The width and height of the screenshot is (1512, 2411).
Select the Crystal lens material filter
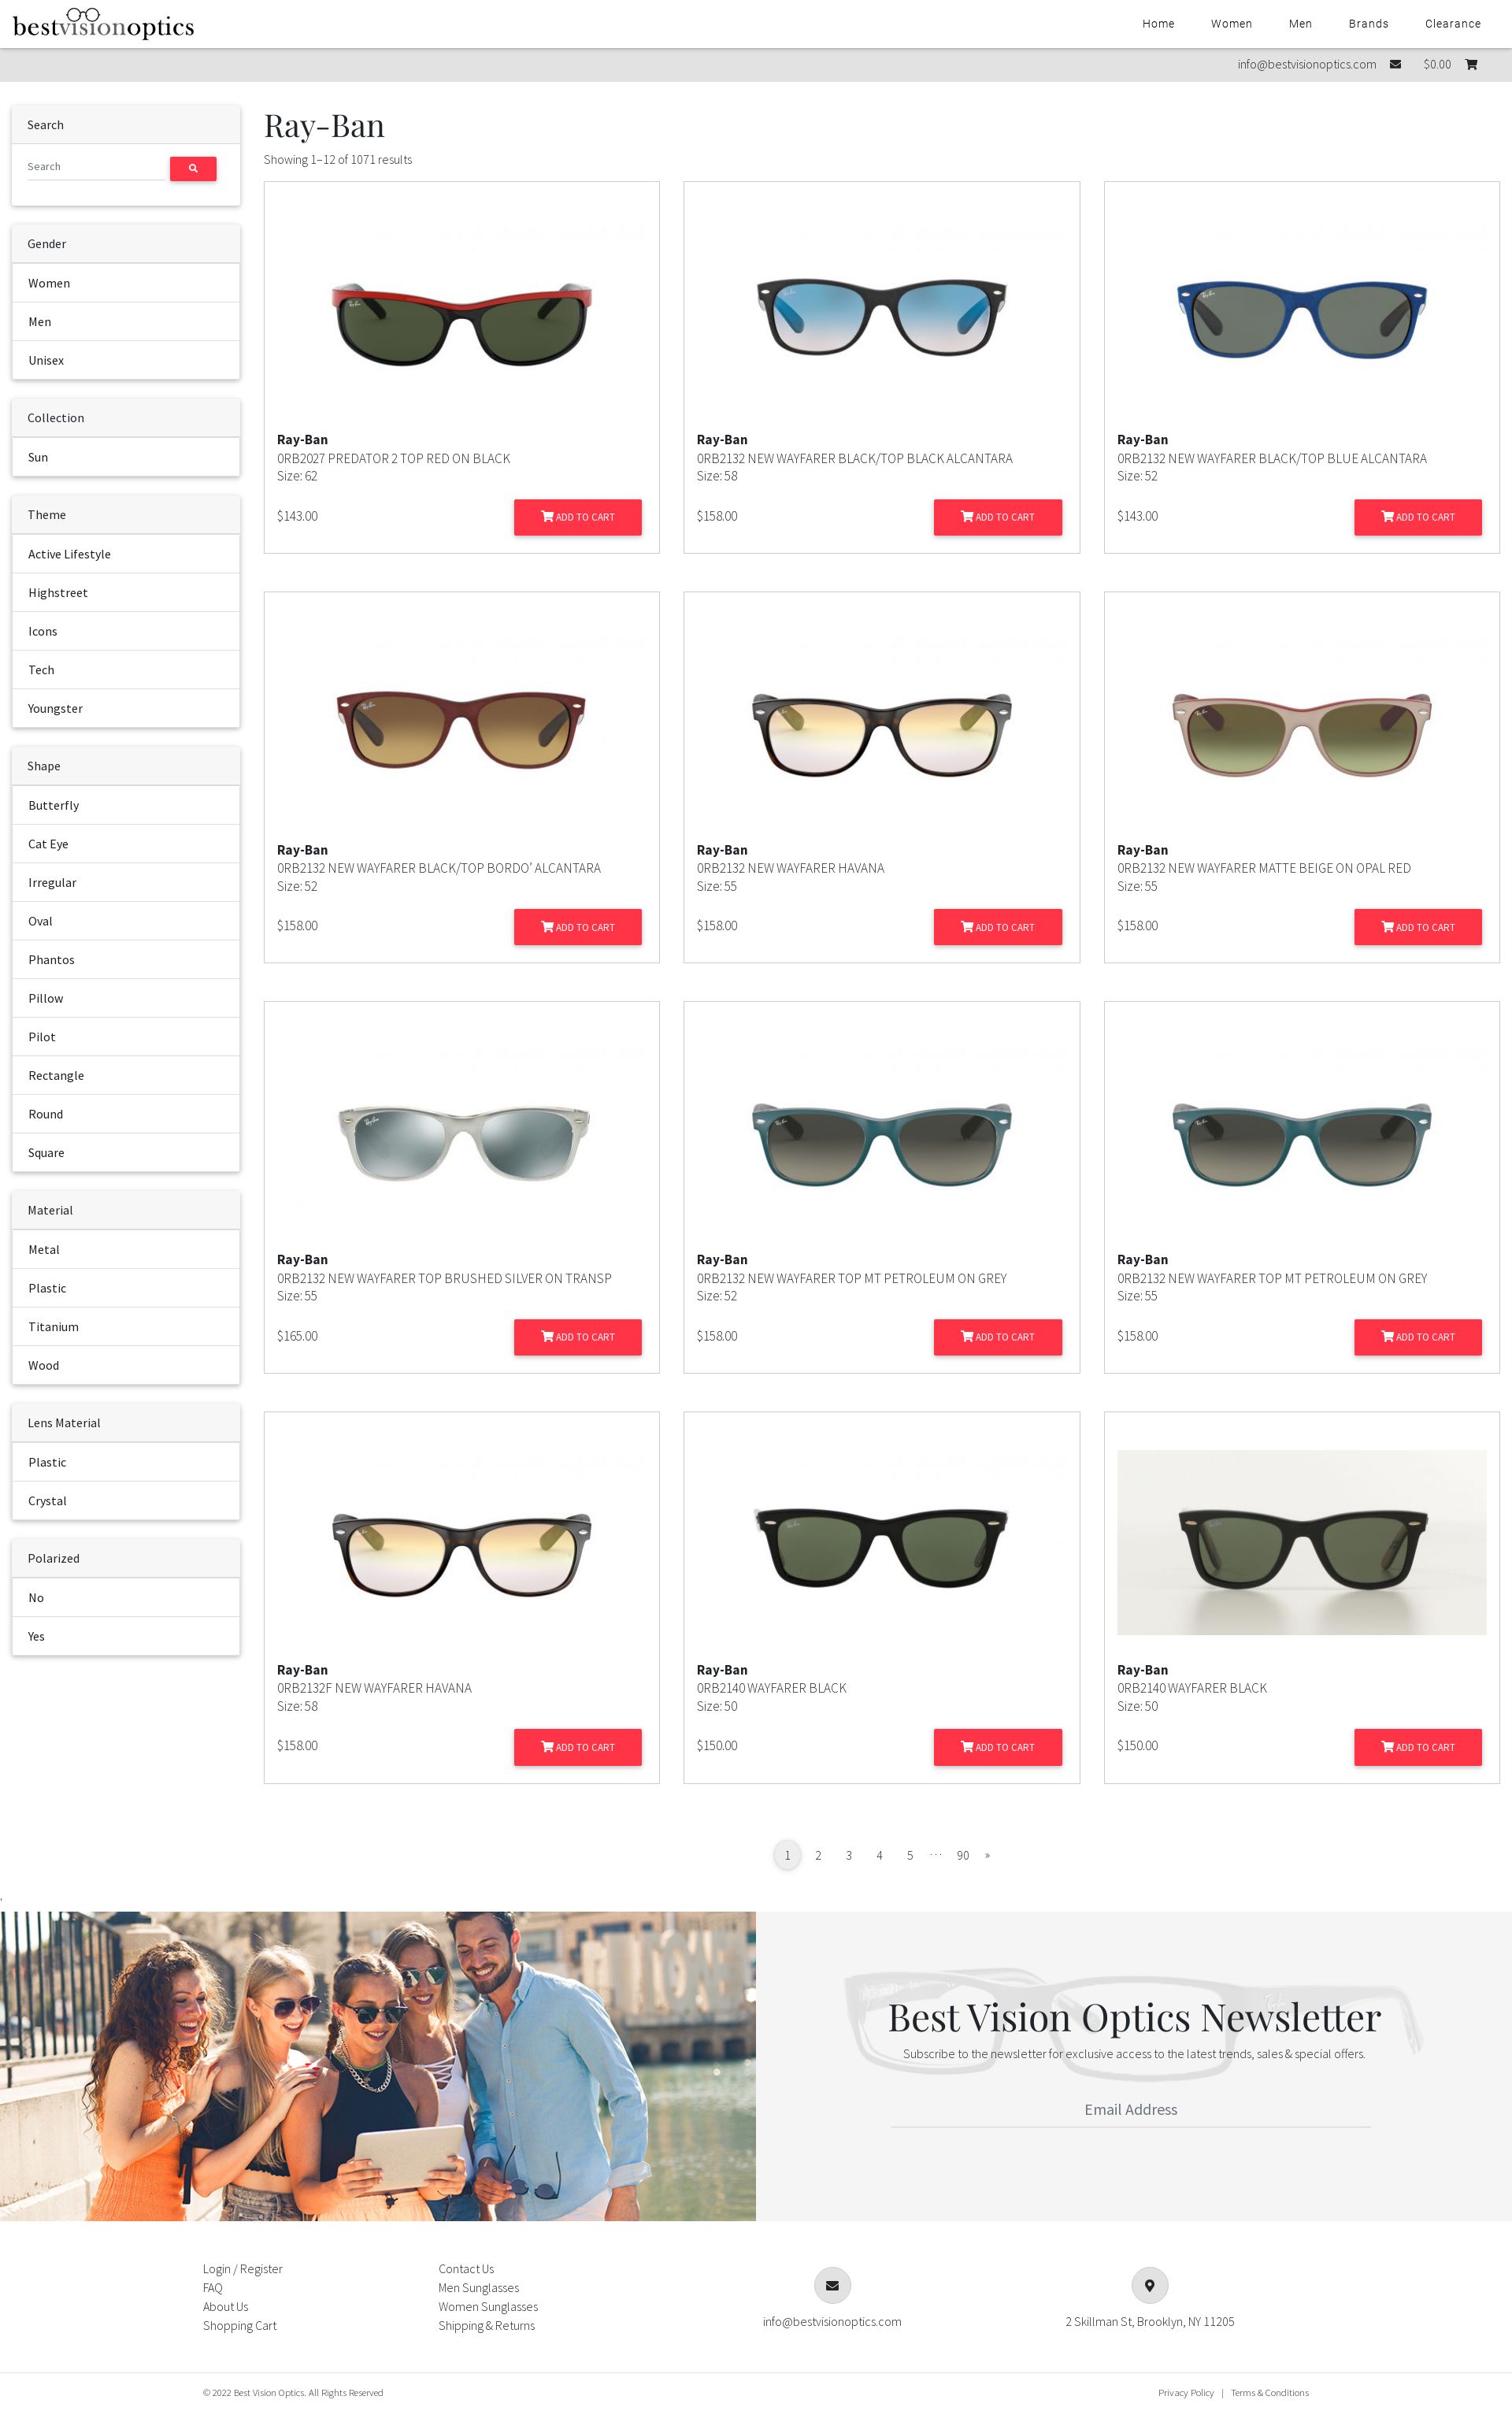tap(126, 1501)
